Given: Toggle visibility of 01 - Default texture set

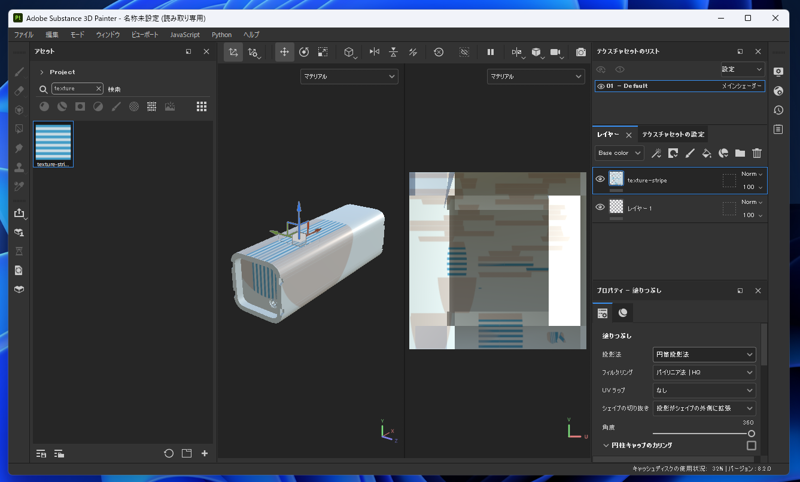Looking at the screenshot, I should (601, 86).
